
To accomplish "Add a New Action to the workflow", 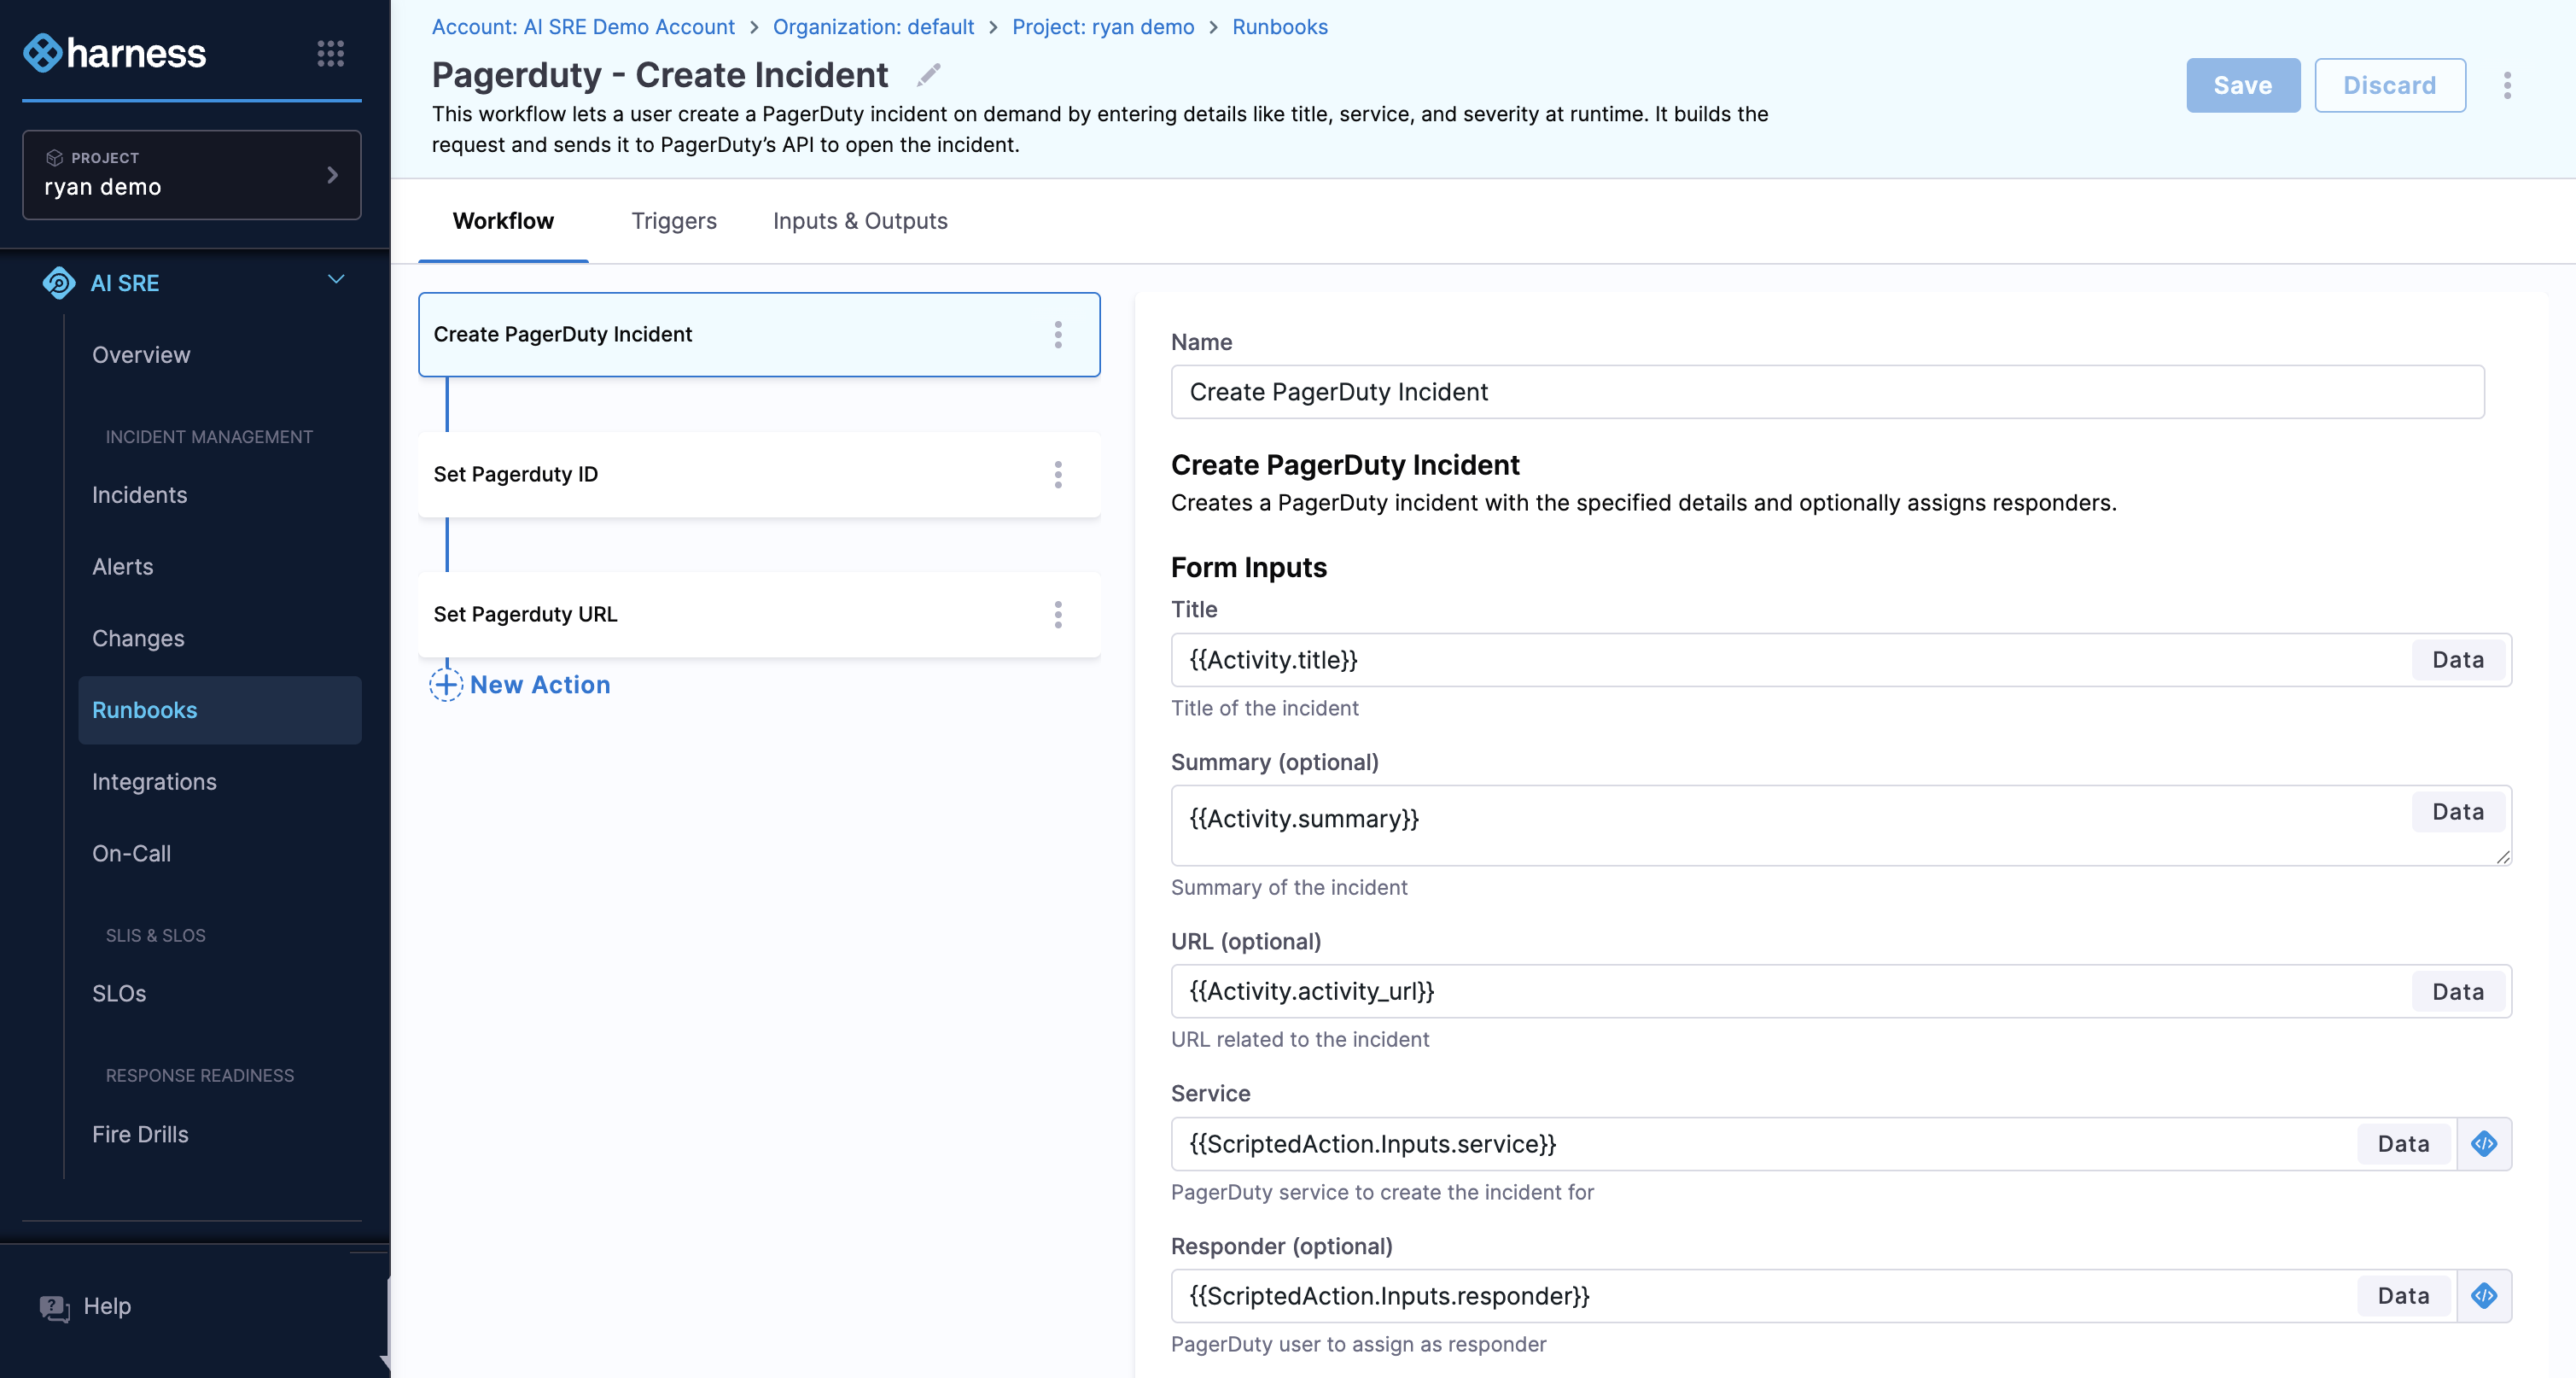I will pos(521,685).
